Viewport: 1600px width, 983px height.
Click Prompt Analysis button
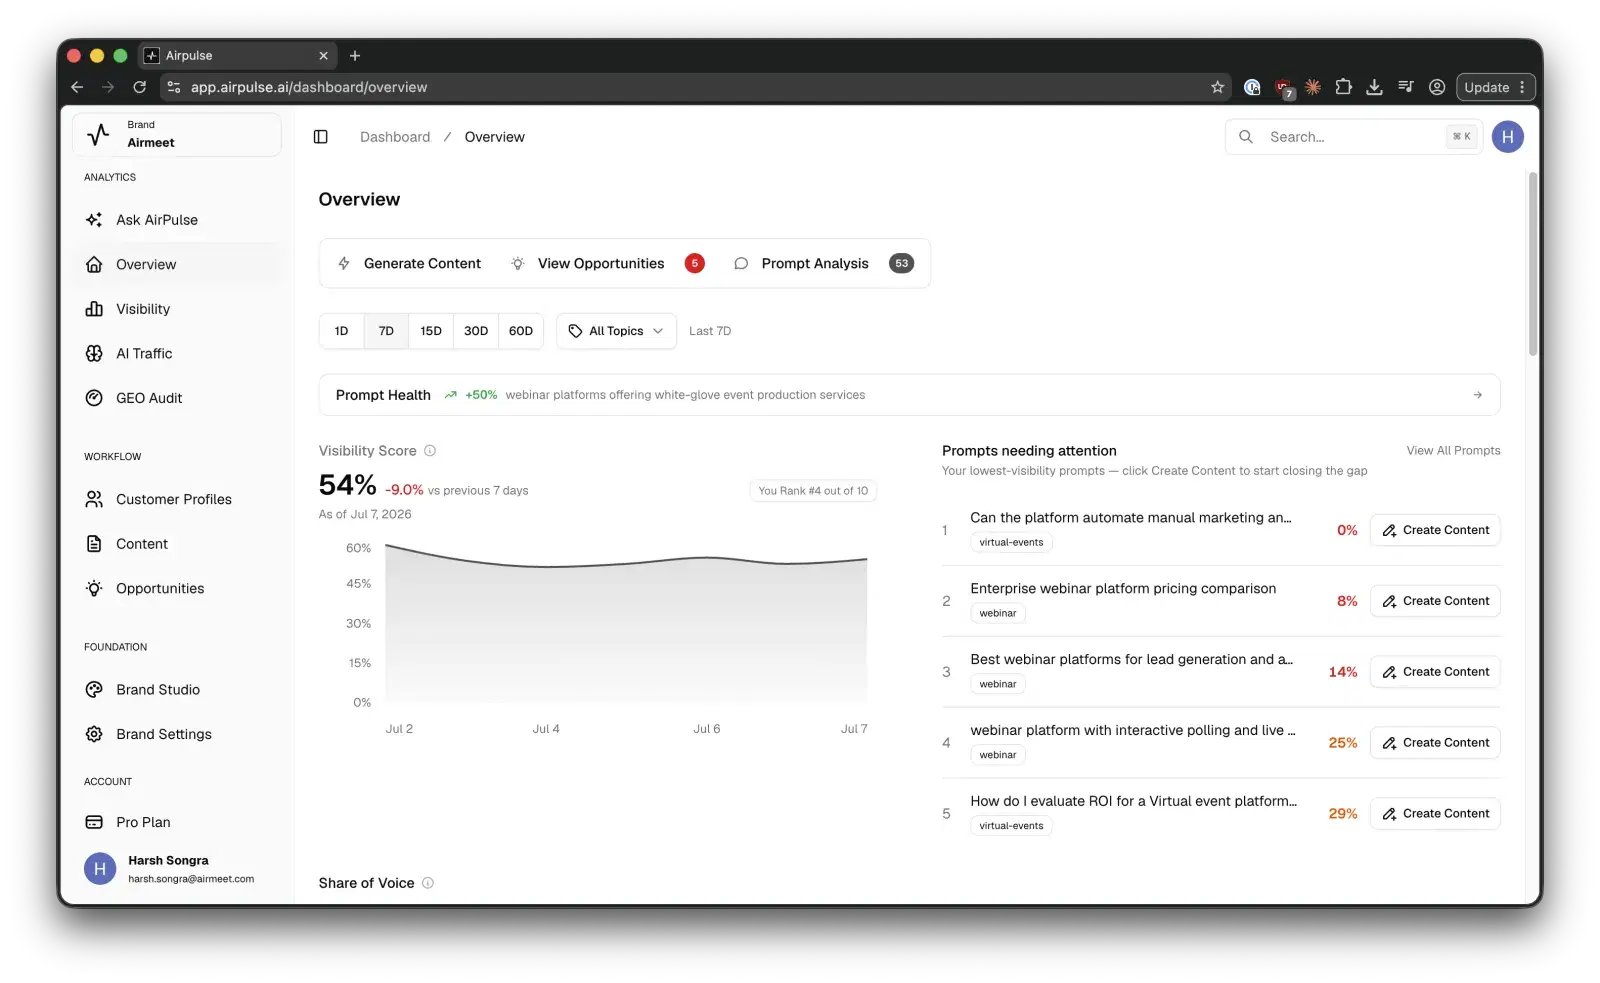(824, 264)
